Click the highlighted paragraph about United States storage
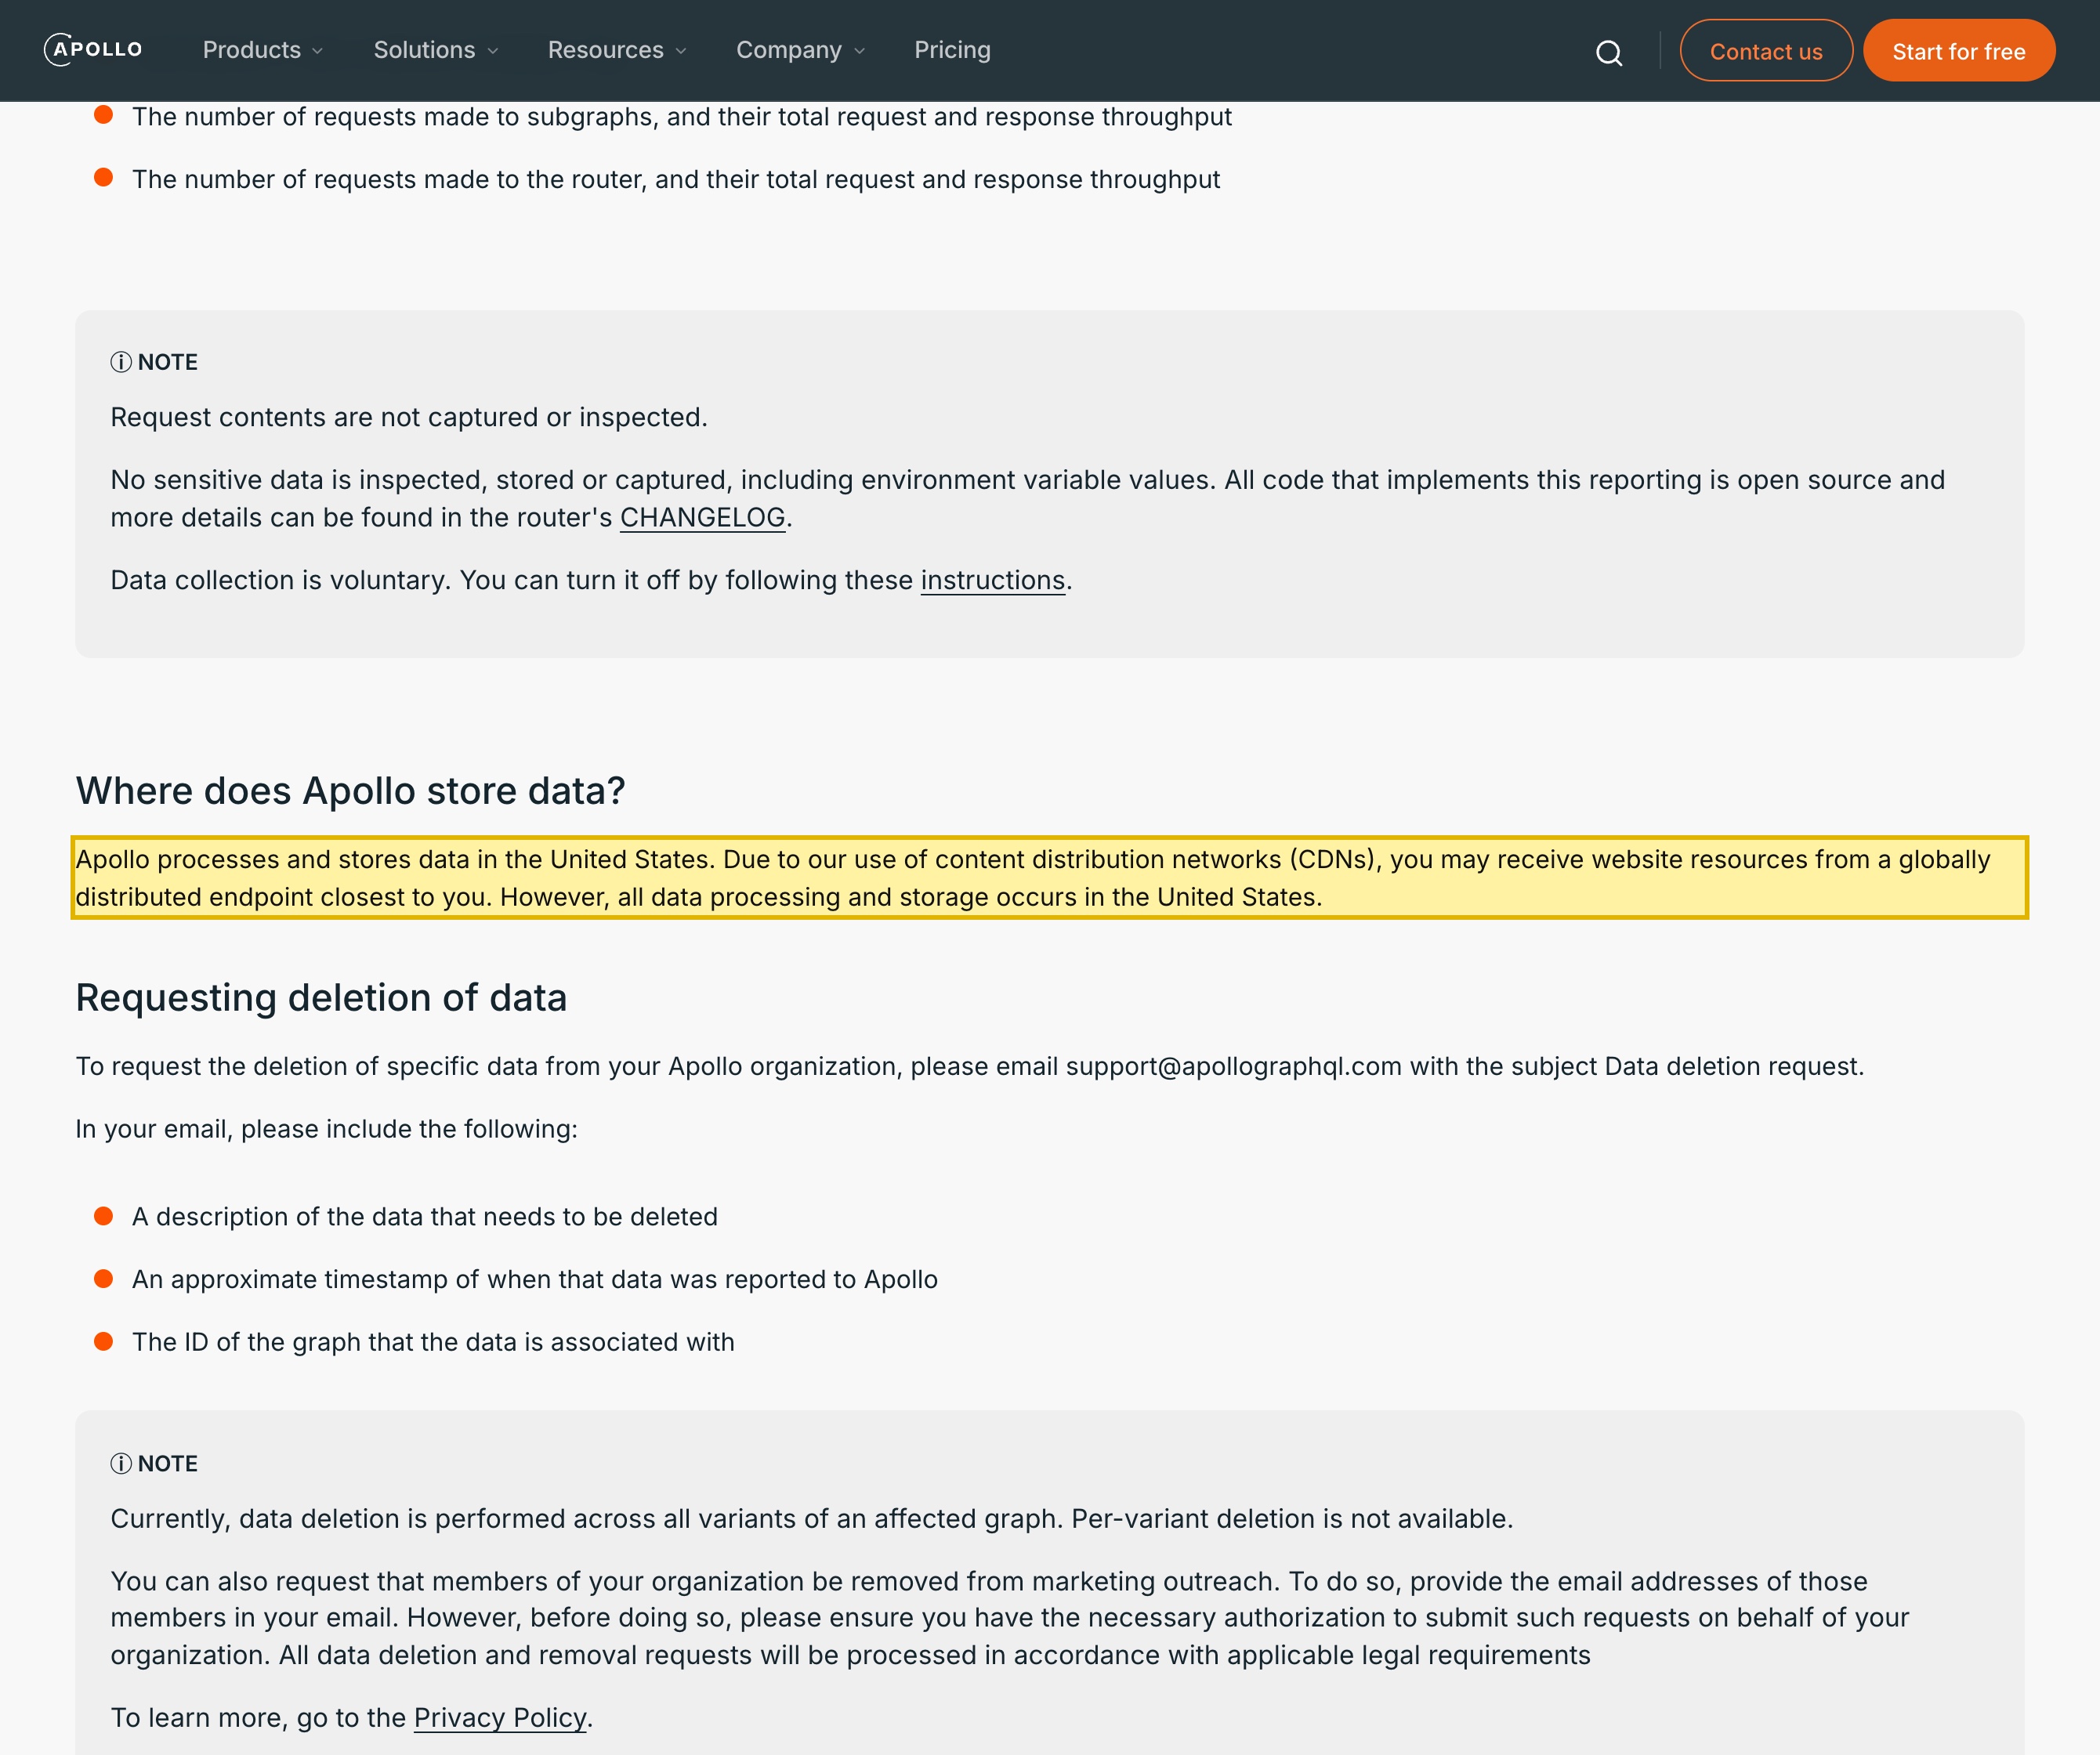The image size is (2100, 1755). (x=1050, y=877)
